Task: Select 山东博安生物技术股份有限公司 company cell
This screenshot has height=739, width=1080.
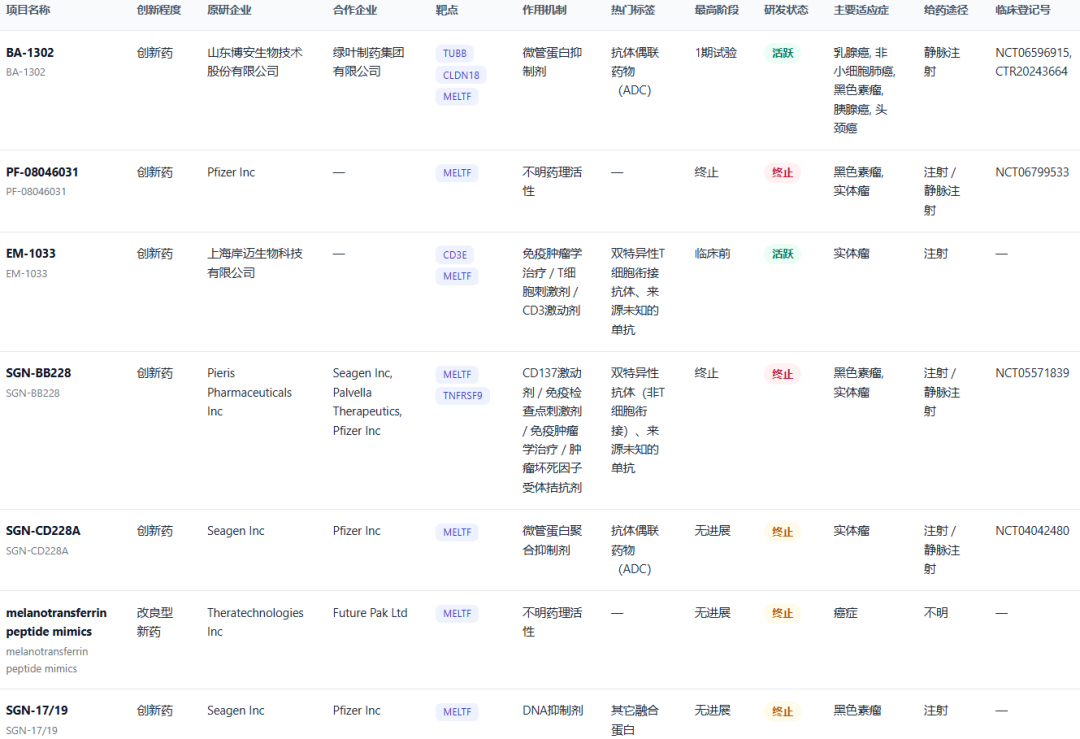Action: [255, 62]
